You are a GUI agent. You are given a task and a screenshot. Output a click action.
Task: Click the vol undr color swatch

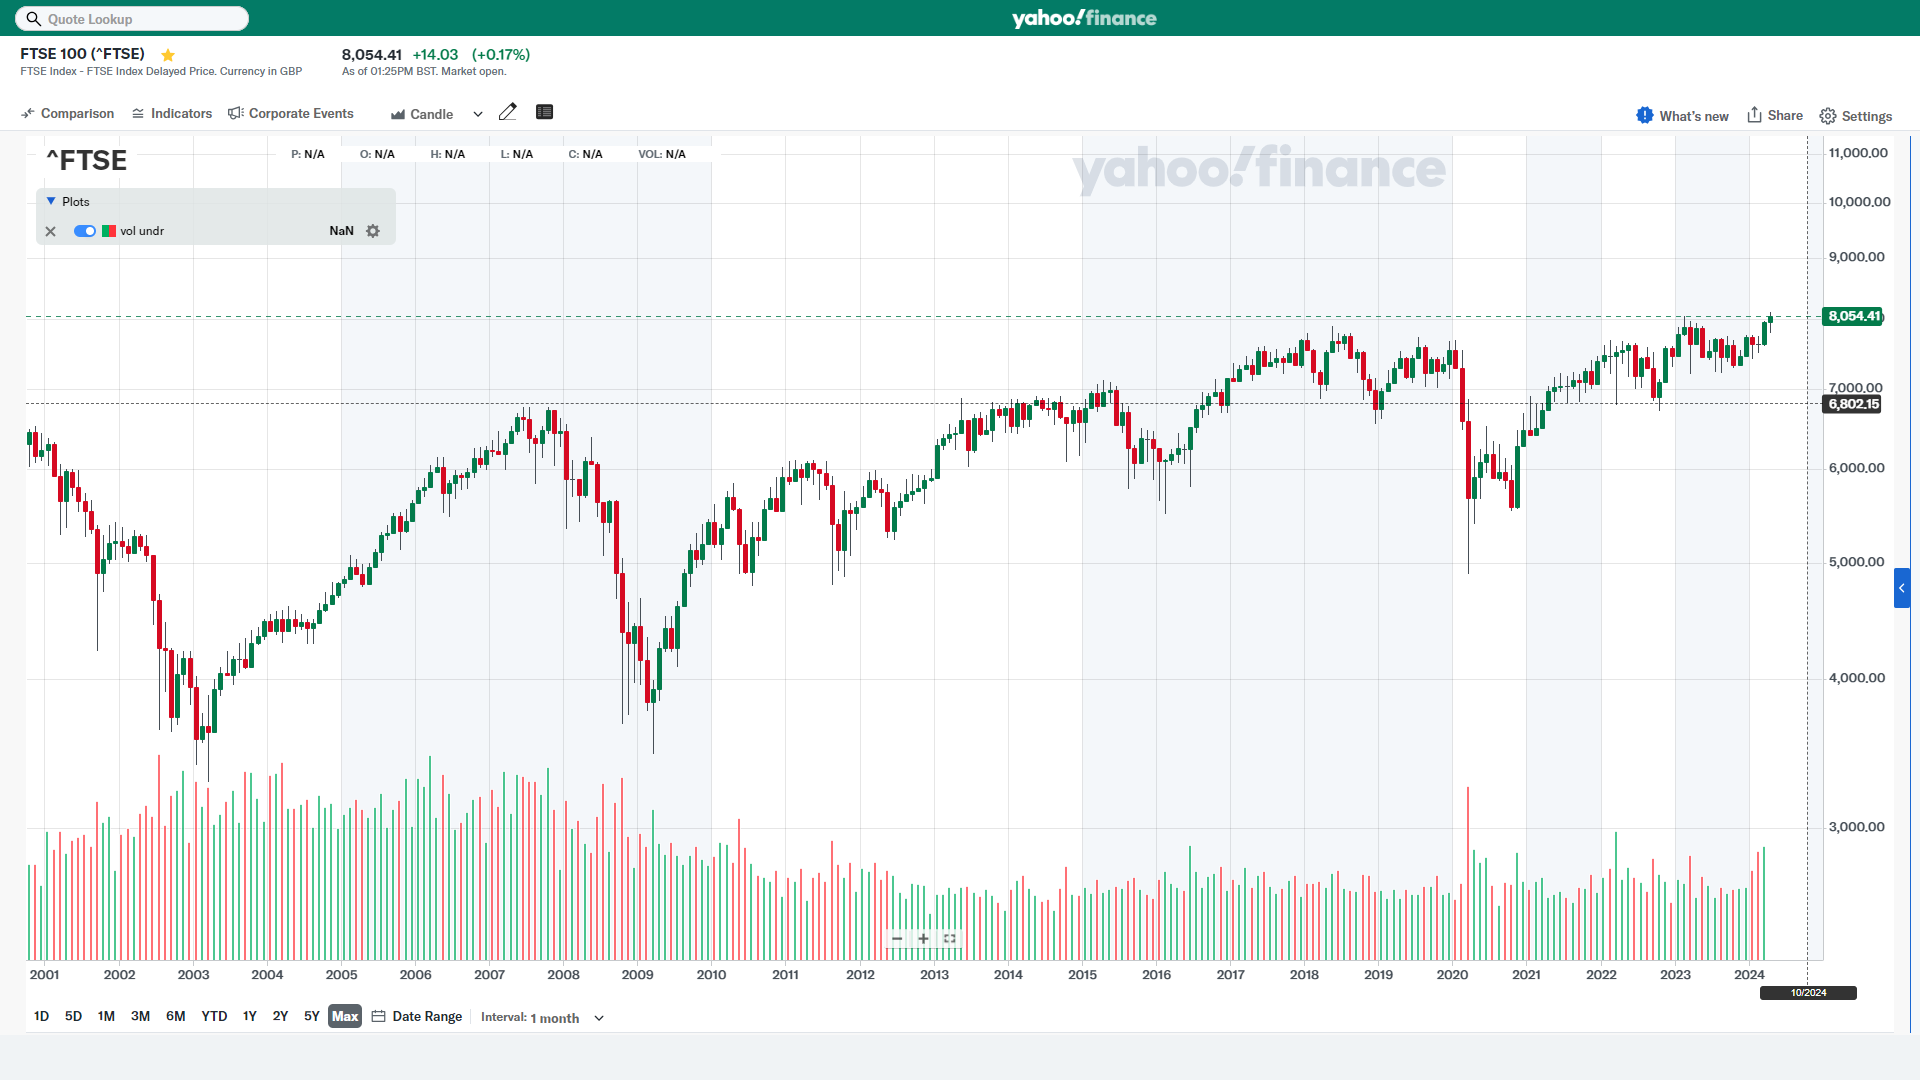[109, 231]
